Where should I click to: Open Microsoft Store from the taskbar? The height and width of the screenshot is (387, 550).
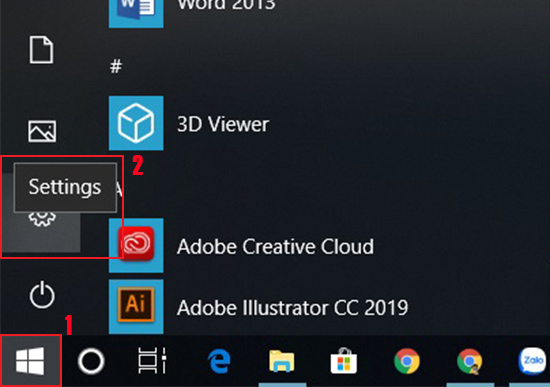tap(344, 360)
